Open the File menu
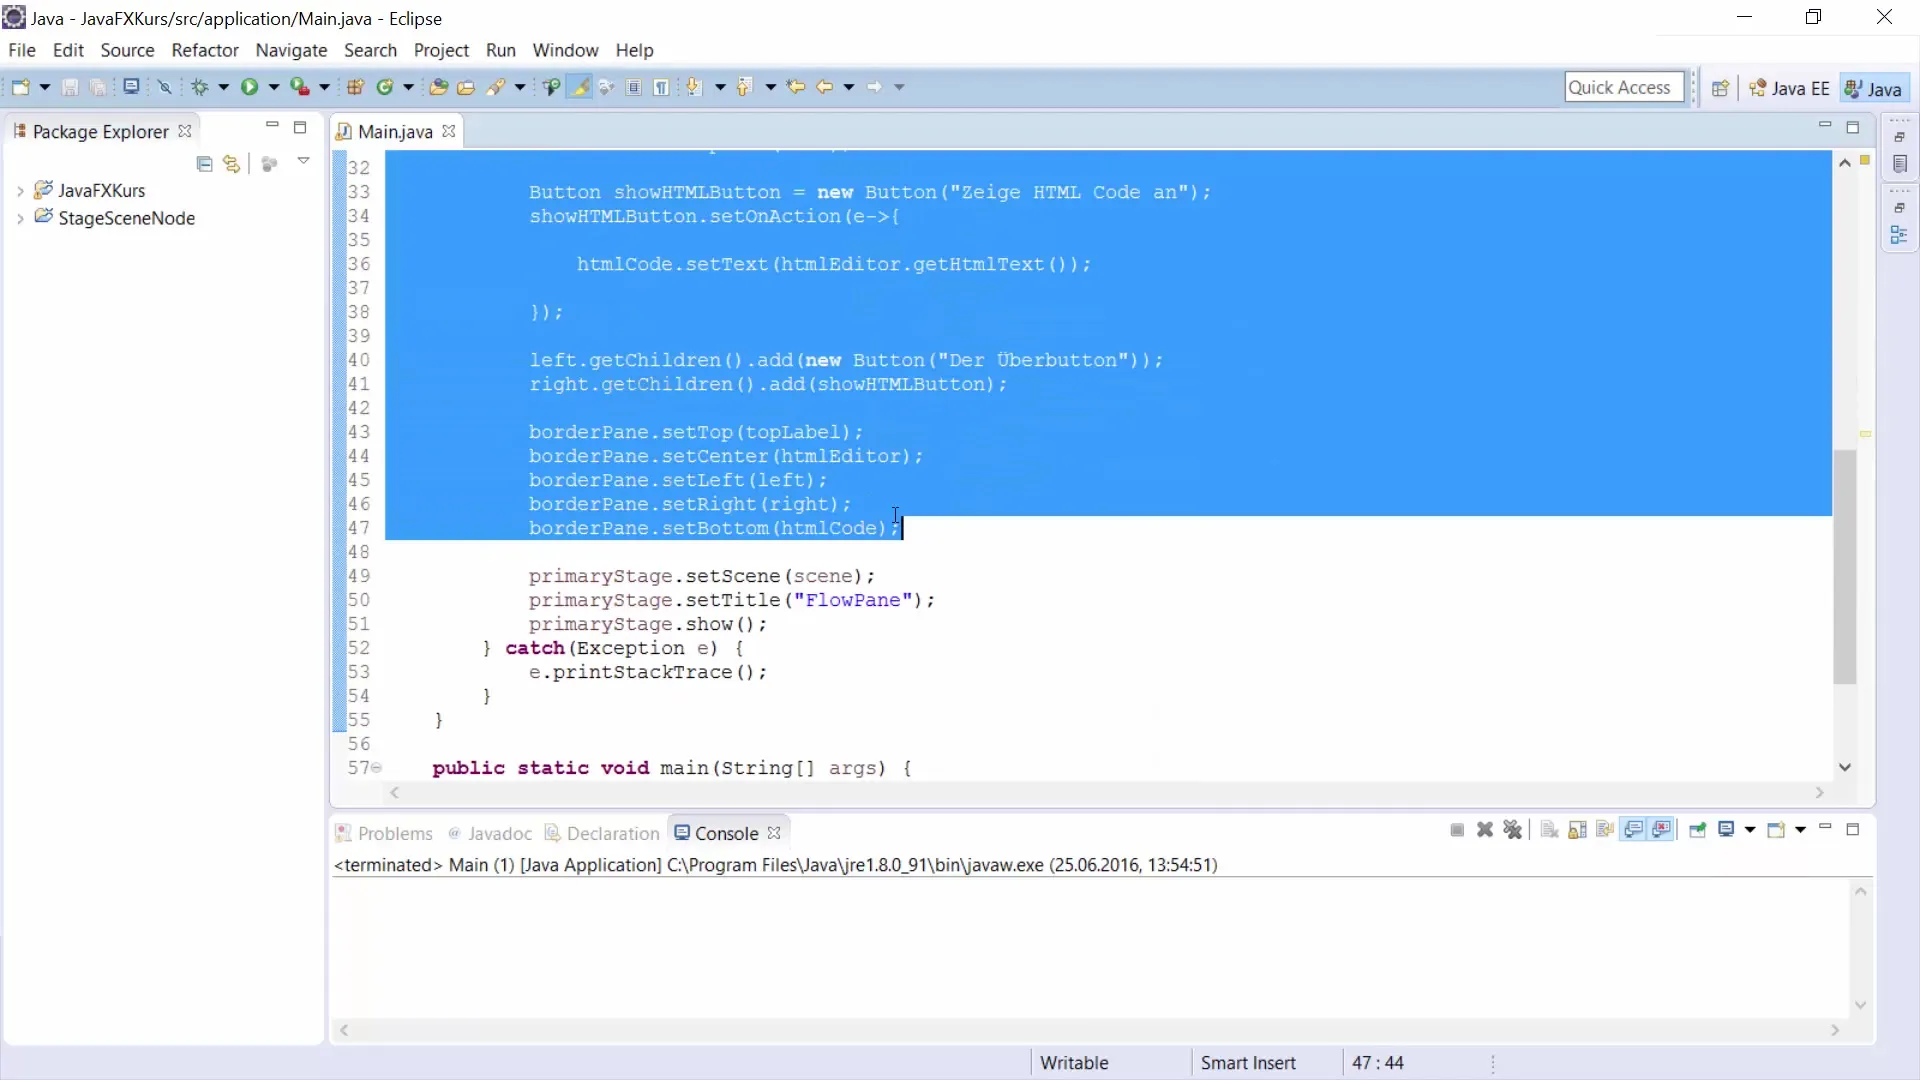The image size is (1920, 1080). (x=22, y=50)
